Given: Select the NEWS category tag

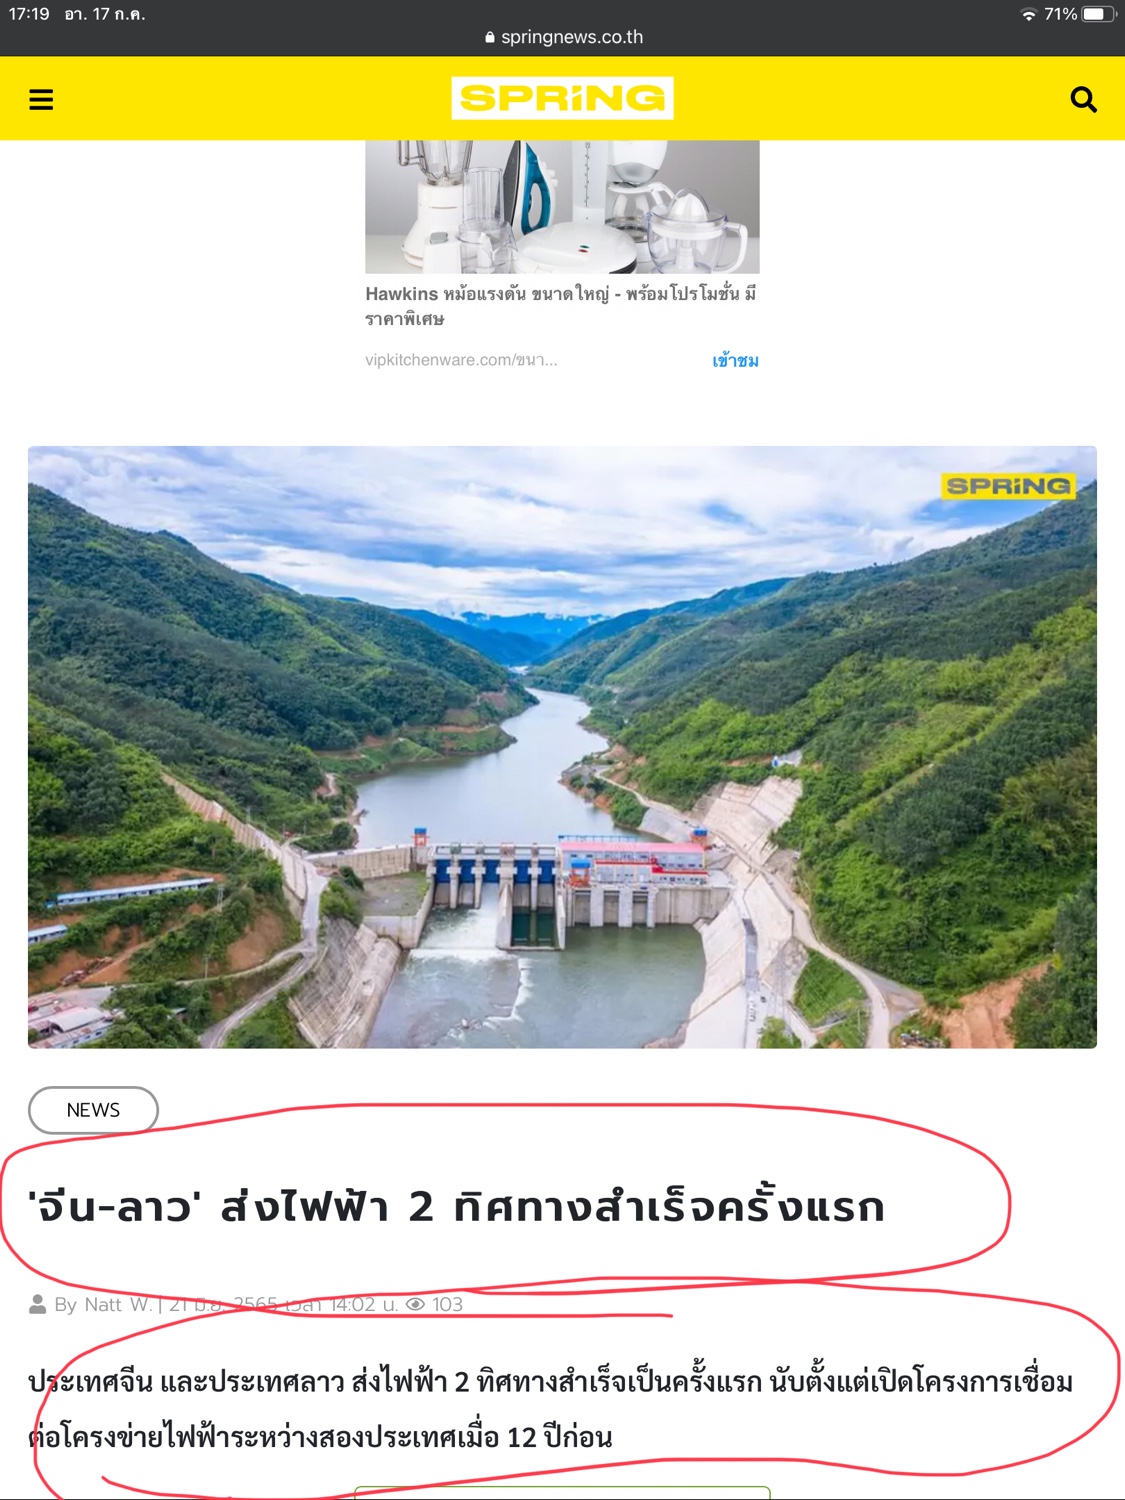Looking at the screenshot, I should click(x=93, y=1110).
